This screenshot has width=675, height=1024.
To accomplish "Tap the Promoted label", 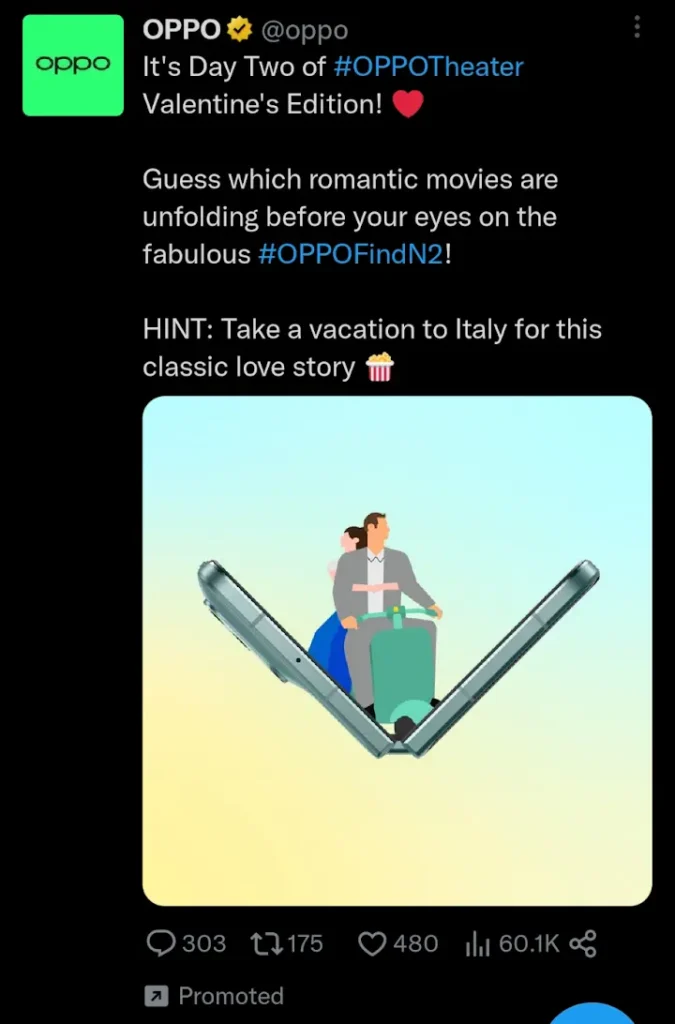I will click(231, 996).
